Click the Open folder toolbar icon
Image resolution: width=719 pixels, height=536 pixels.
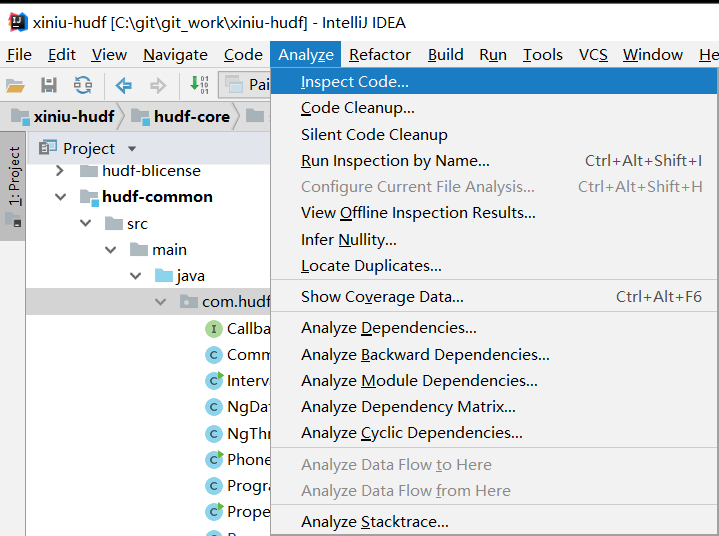15,86
